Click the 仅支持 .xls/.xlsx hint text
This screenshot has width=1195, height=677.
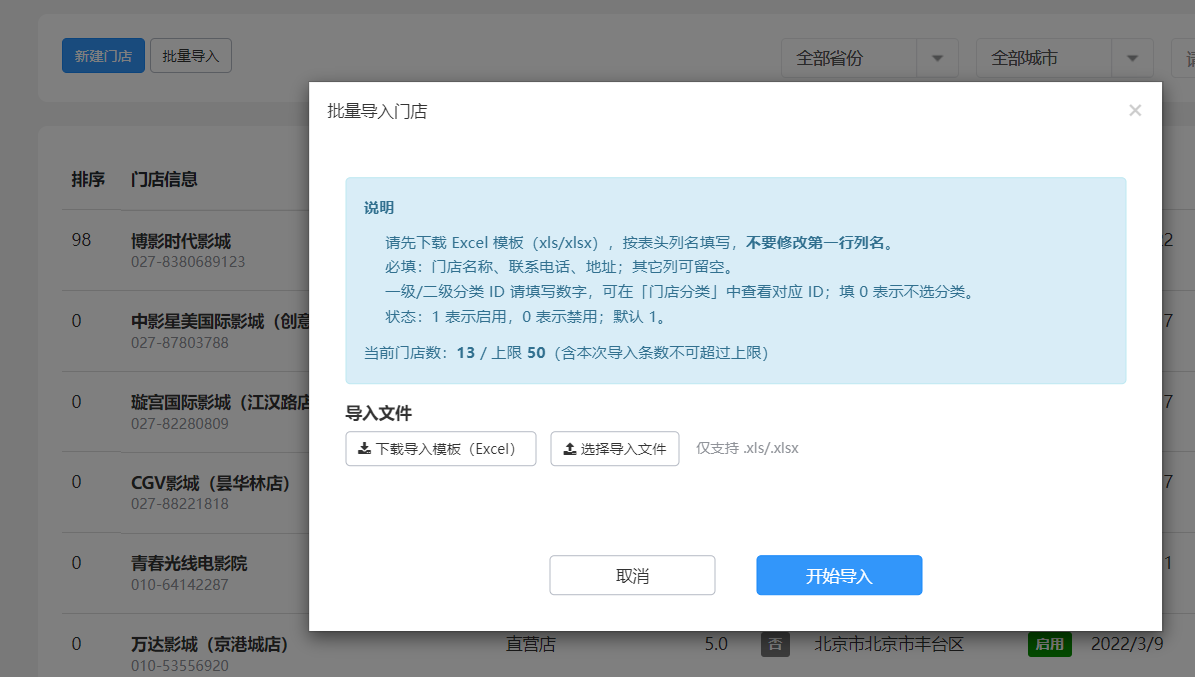pos(747,448)
